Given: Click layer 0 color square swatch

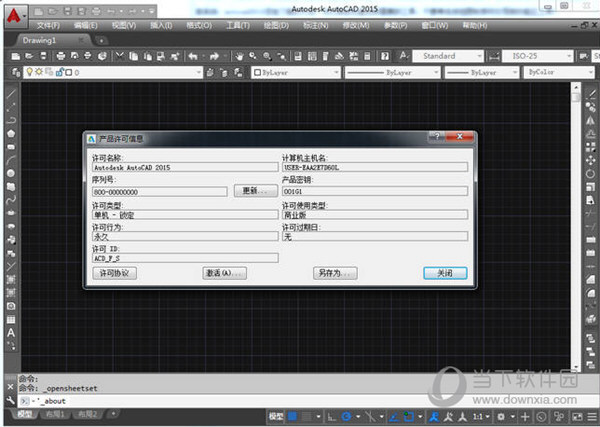Looking at the screenshot, I should 68,72.
